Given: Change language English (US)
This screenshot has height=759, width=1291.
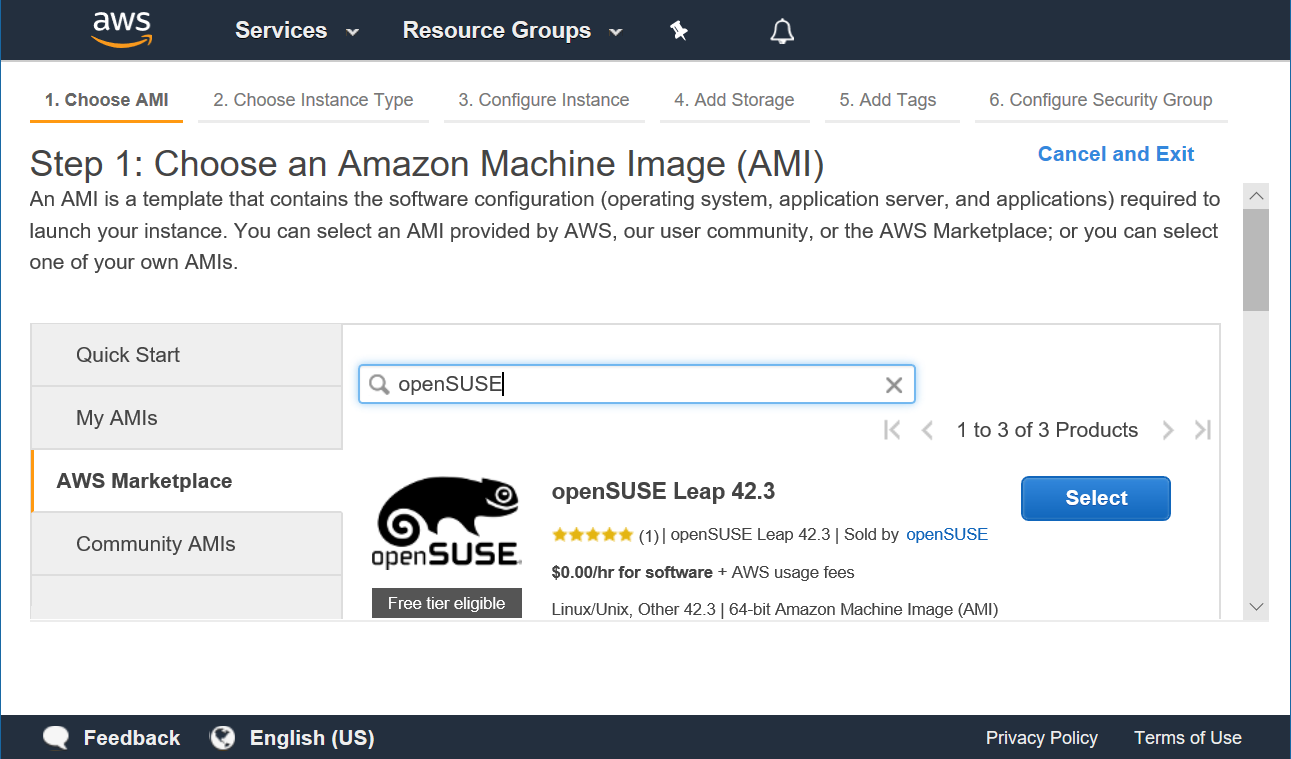Looking at the screenshot, I should (312, 738).
